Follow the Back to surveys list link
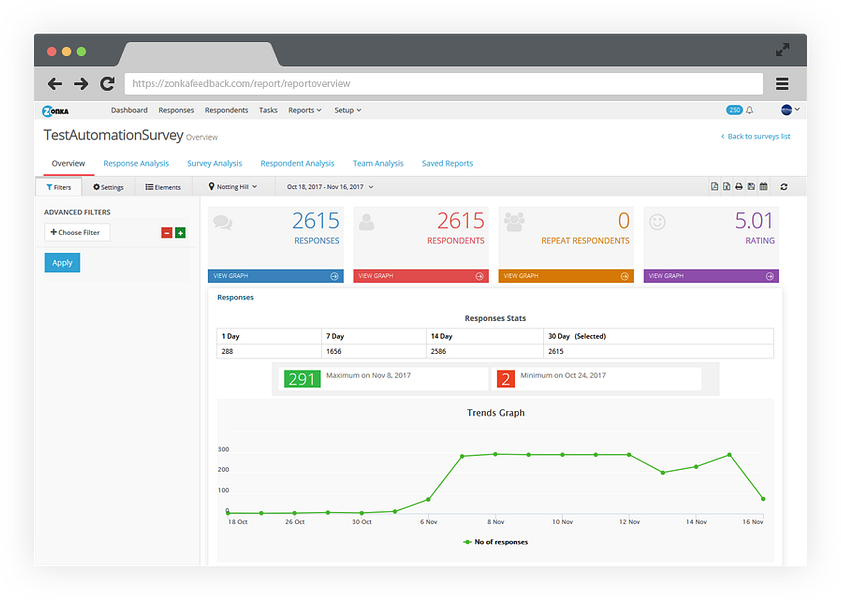This screenshot has height=600, width=841. point(755,136)
